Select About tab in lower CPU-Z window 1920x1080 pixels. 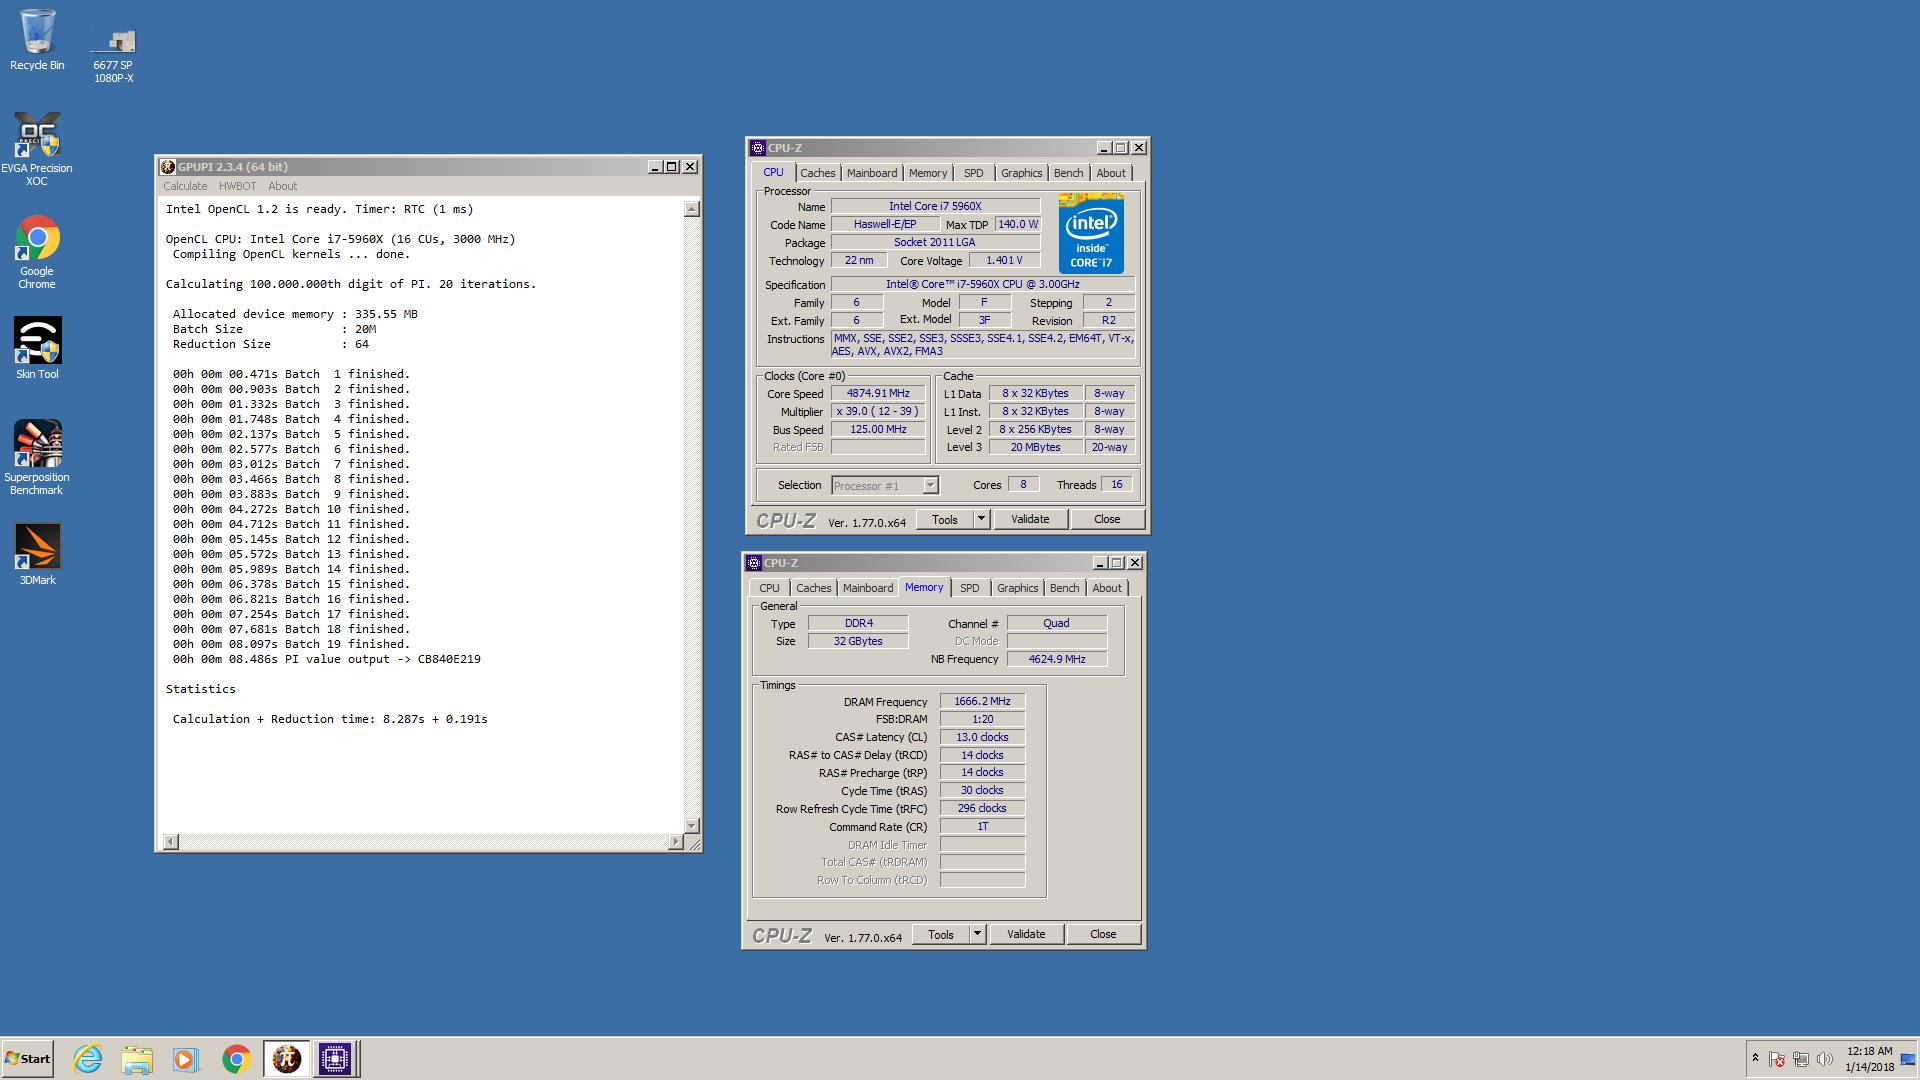pyautogui.click(x=1106, y=588)
